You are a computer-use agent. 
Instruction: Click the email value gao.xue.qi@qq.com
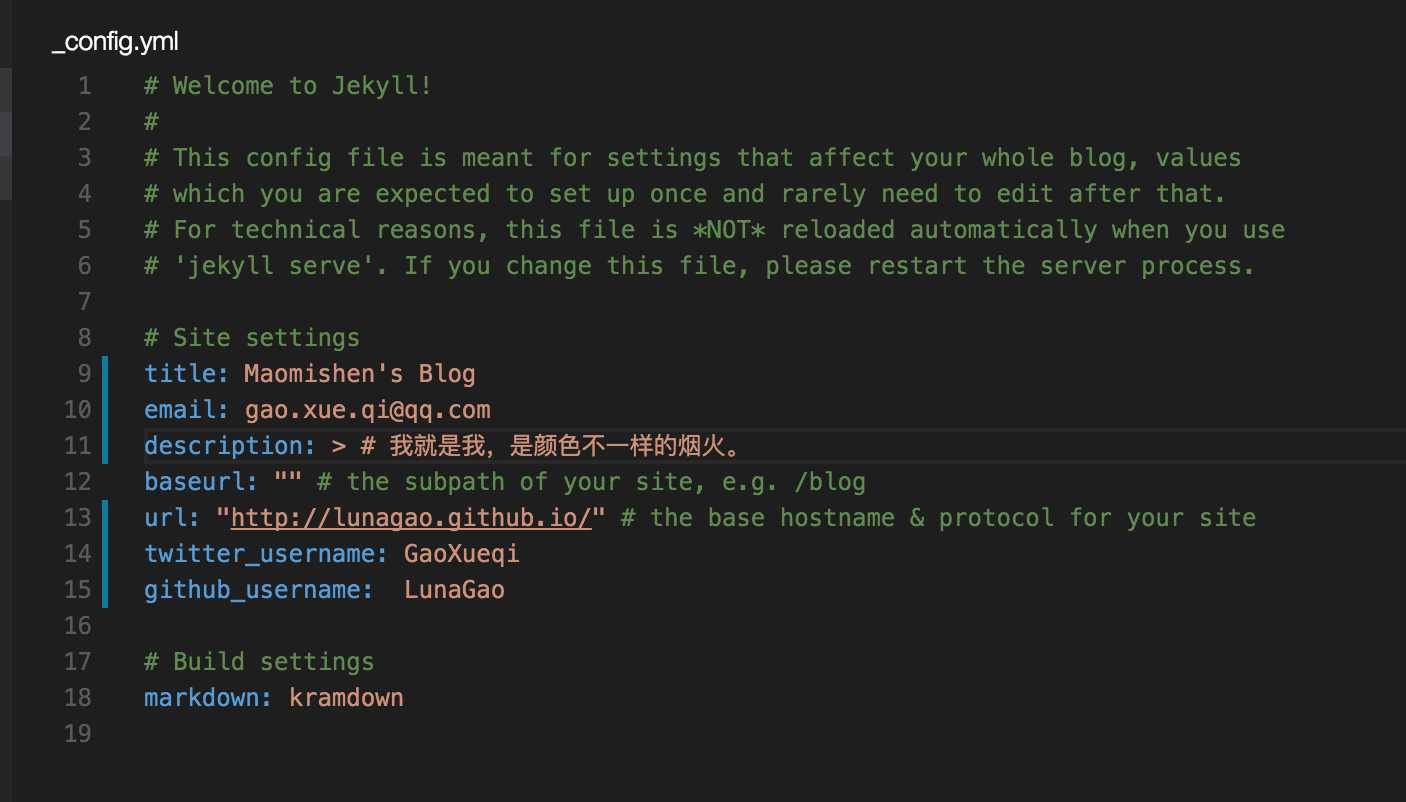[367, 410]
